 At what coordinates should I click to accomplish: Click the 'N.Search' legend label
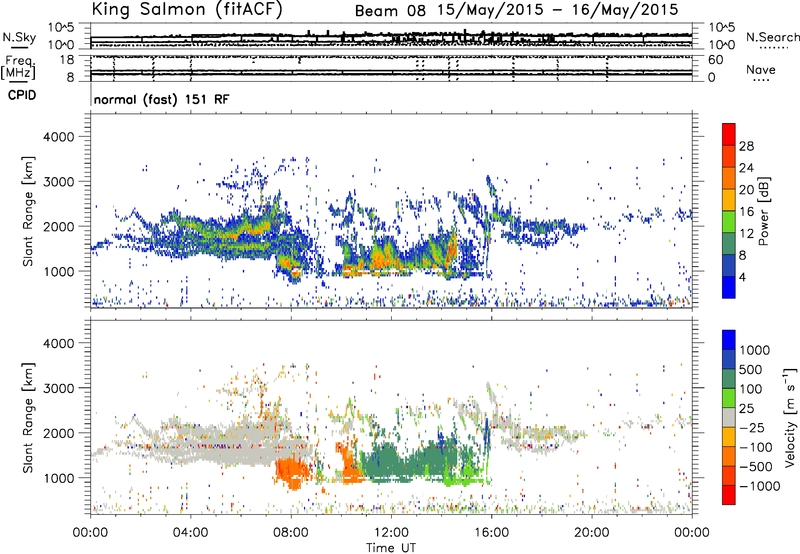pyautogui.click(x=772, y=37)
